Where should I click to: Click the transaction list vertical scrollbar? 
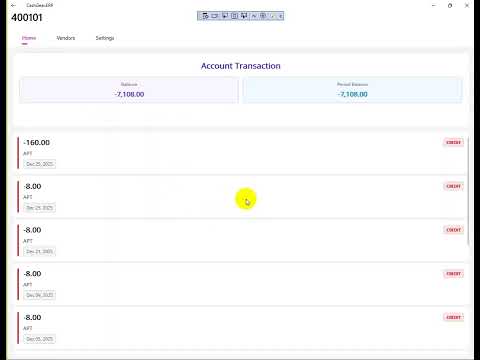point(468,192)
